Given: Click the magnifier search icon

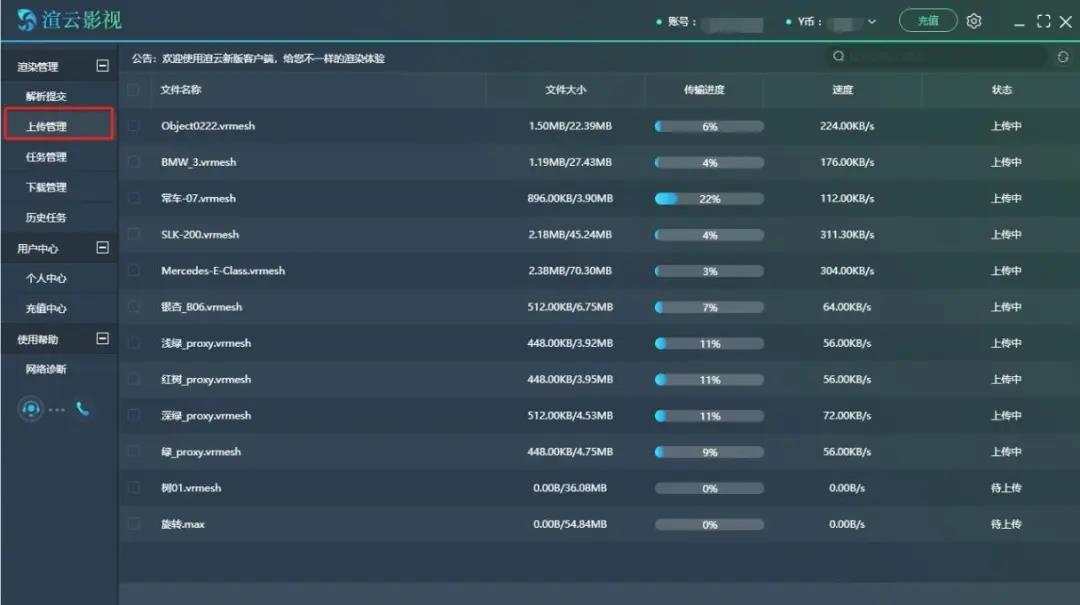Looking at the screenshot, I should (838, 57).
